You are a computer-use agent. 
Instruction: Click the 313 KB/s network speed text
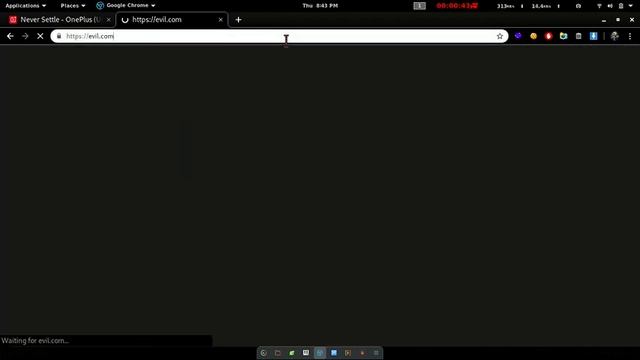click(x=506, y=6)
